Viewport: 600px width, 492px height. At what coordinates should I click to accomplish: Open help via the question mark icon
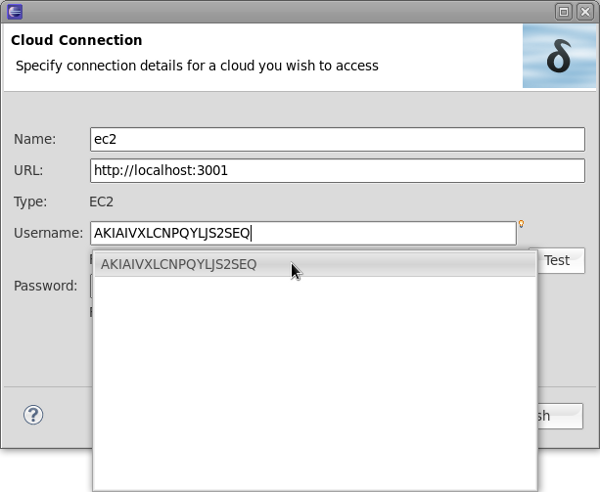point(34,415)
